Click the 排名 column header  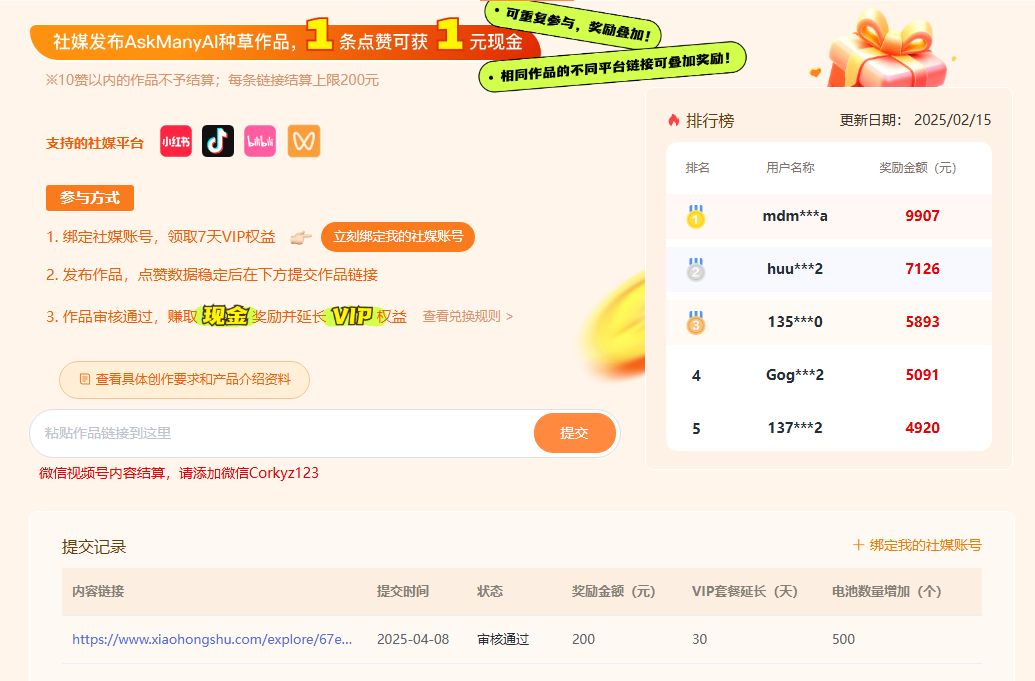697,168
